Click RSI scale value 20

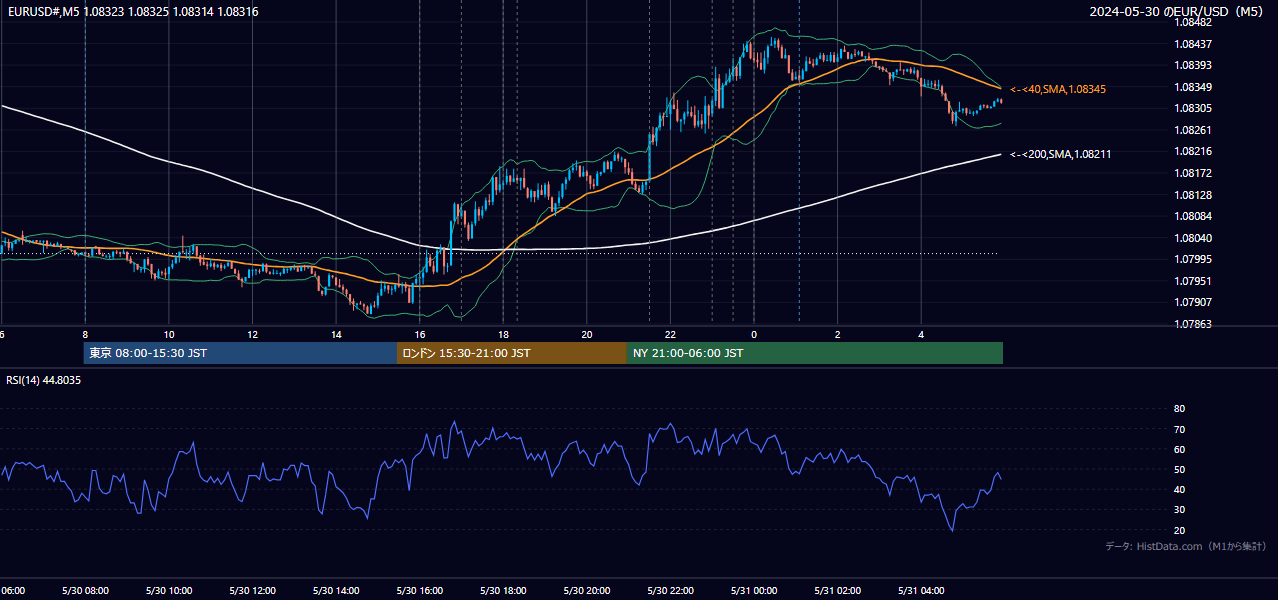tap(1179, 530)
